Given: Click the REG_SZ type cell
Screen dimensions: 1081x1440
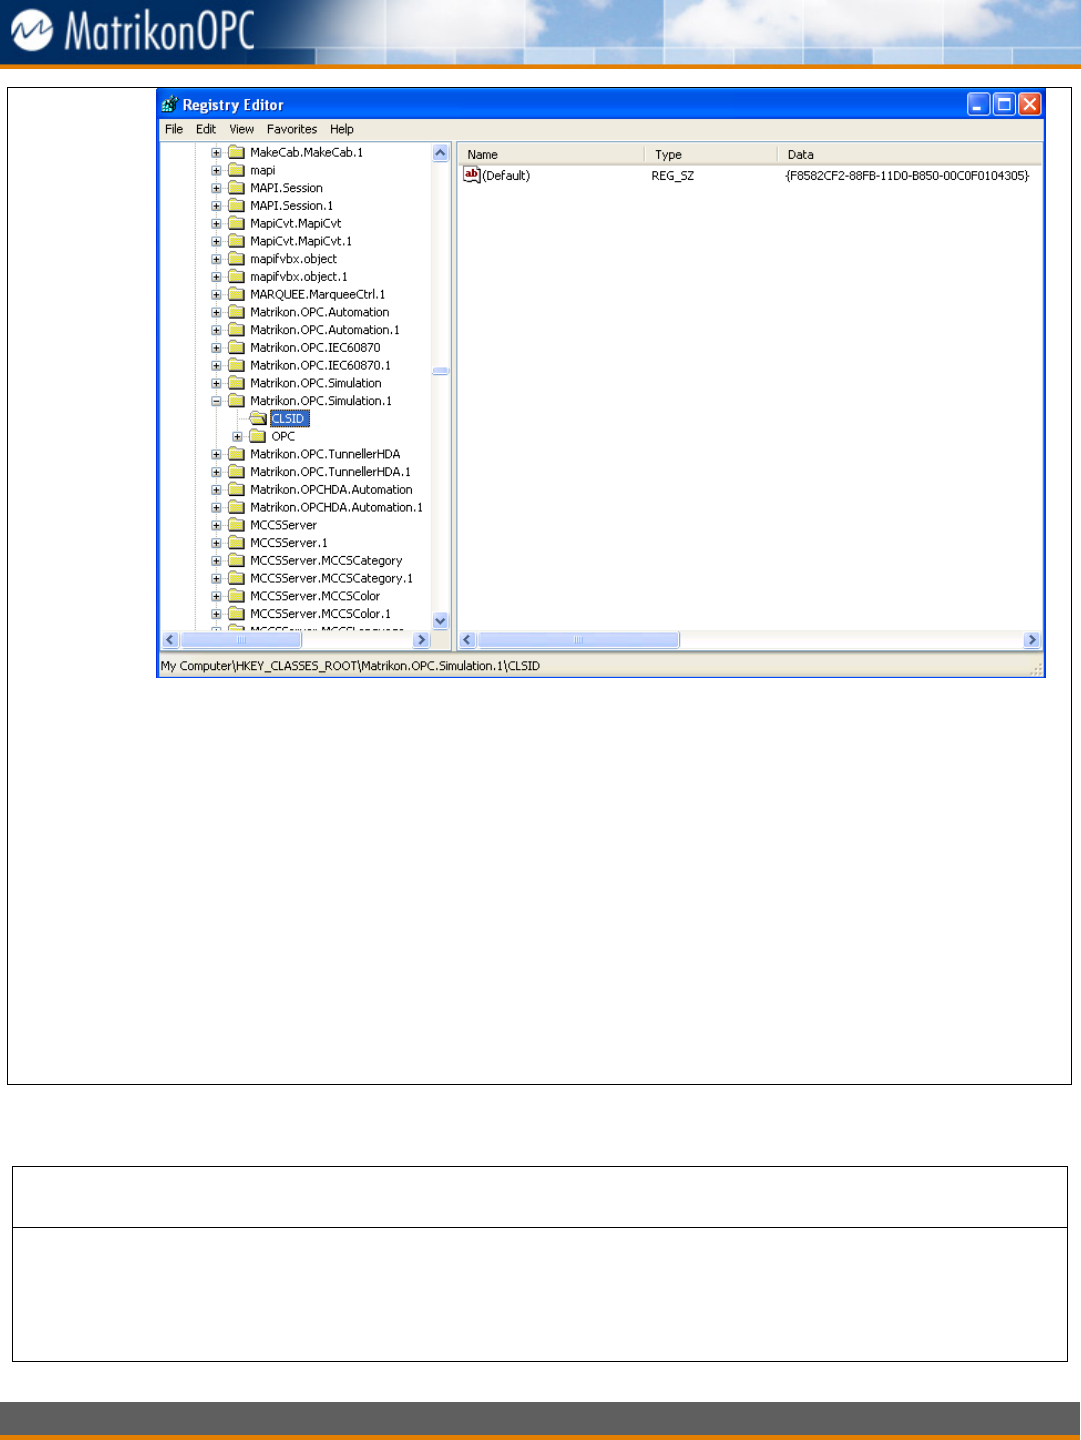Looking at the screenshot, I should point(673,176).
